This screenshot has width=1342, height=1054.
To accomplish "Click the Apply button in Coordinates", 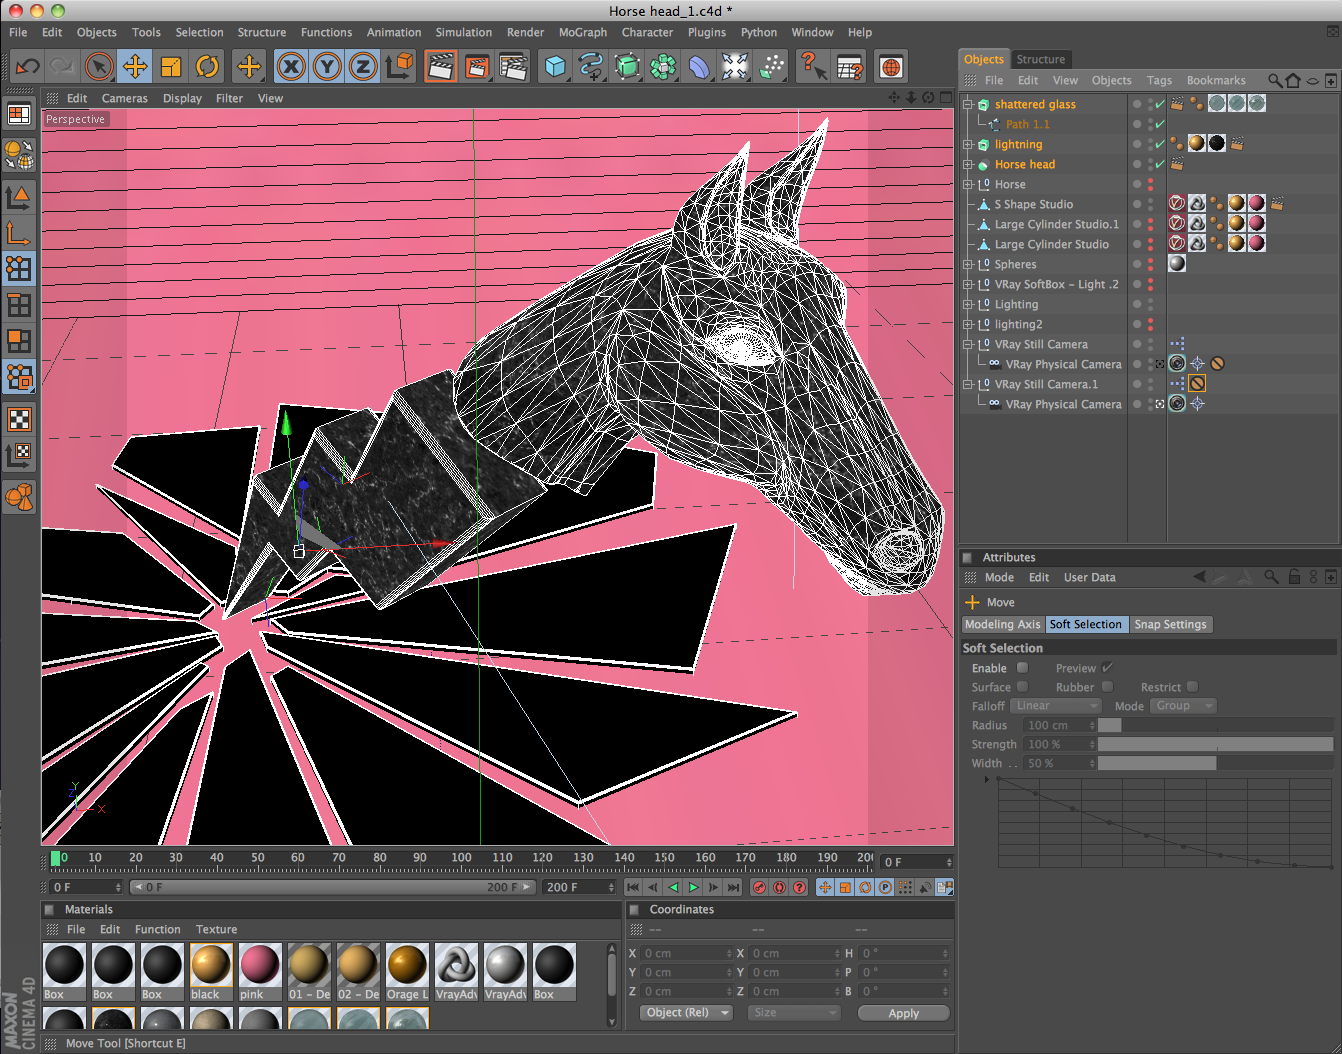I will click(x=903, y=1013).
